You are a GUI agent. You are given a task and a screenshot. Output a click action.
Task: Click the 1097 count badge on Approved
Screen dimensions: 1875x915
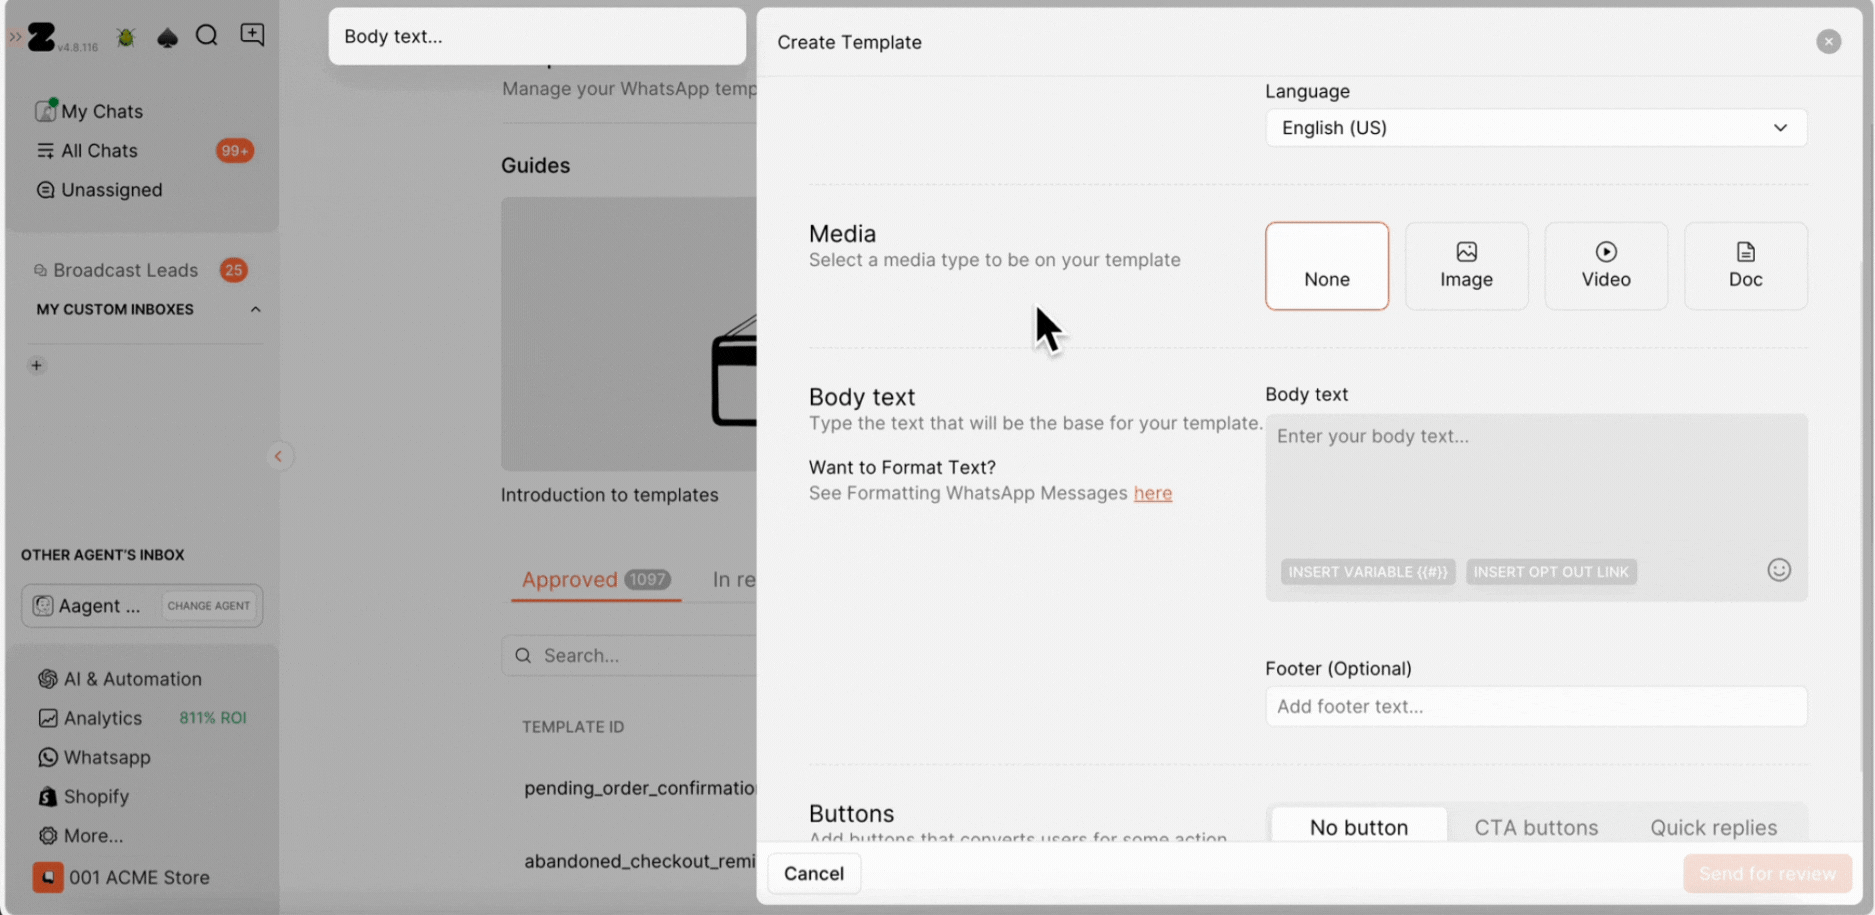(648, 580)
